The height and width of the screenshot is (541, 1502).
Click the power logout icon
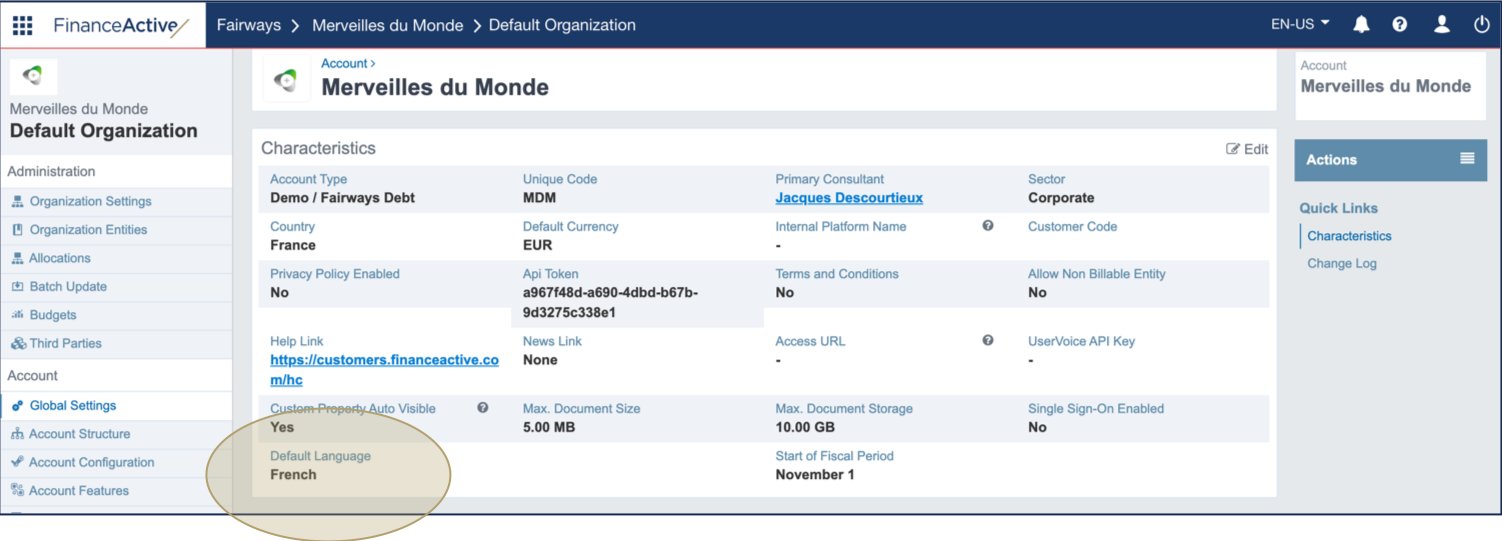1481,25
